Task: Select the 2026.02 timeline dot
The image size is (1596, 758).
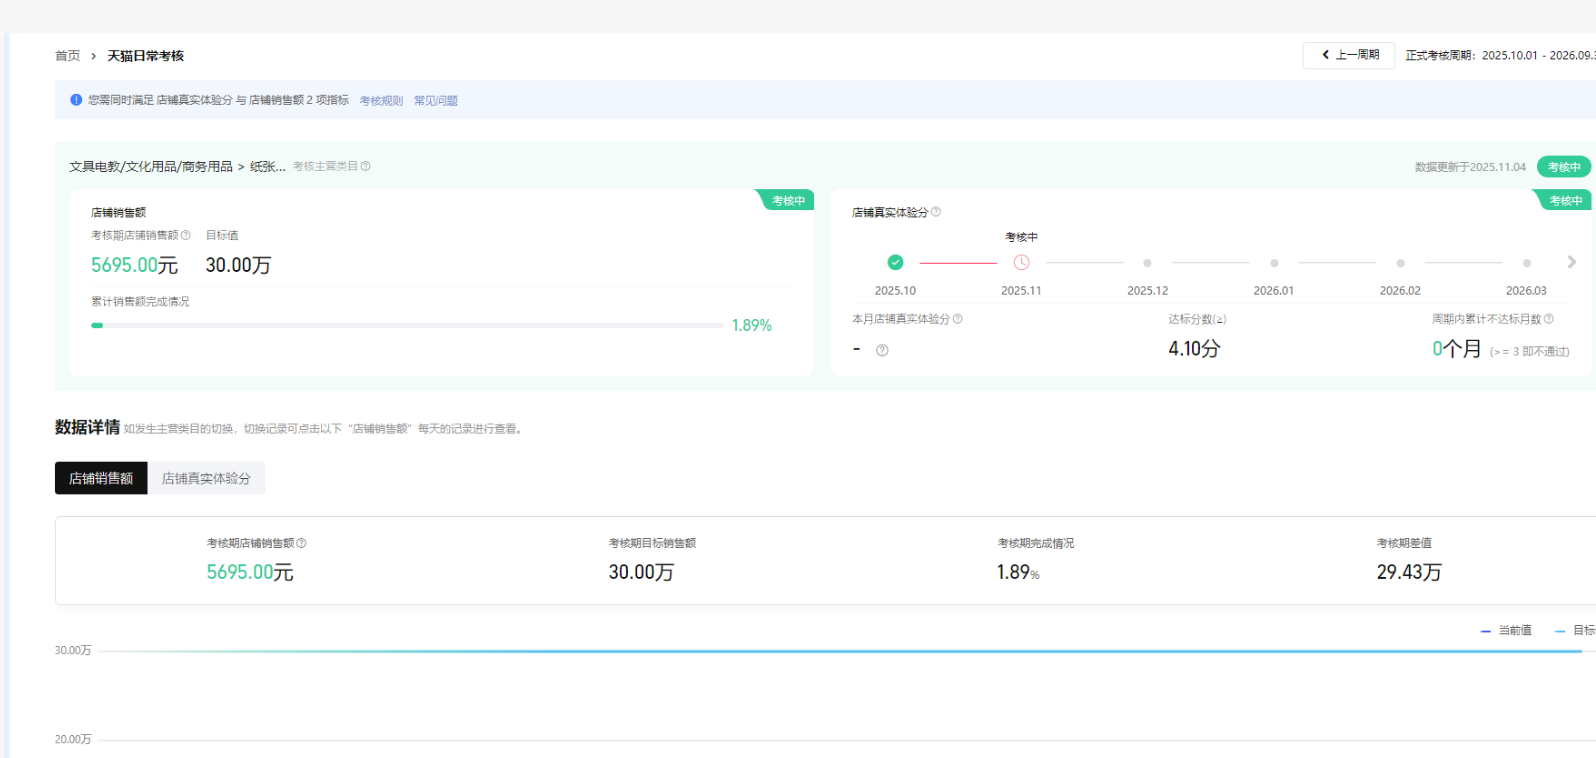Action: 1400,263
